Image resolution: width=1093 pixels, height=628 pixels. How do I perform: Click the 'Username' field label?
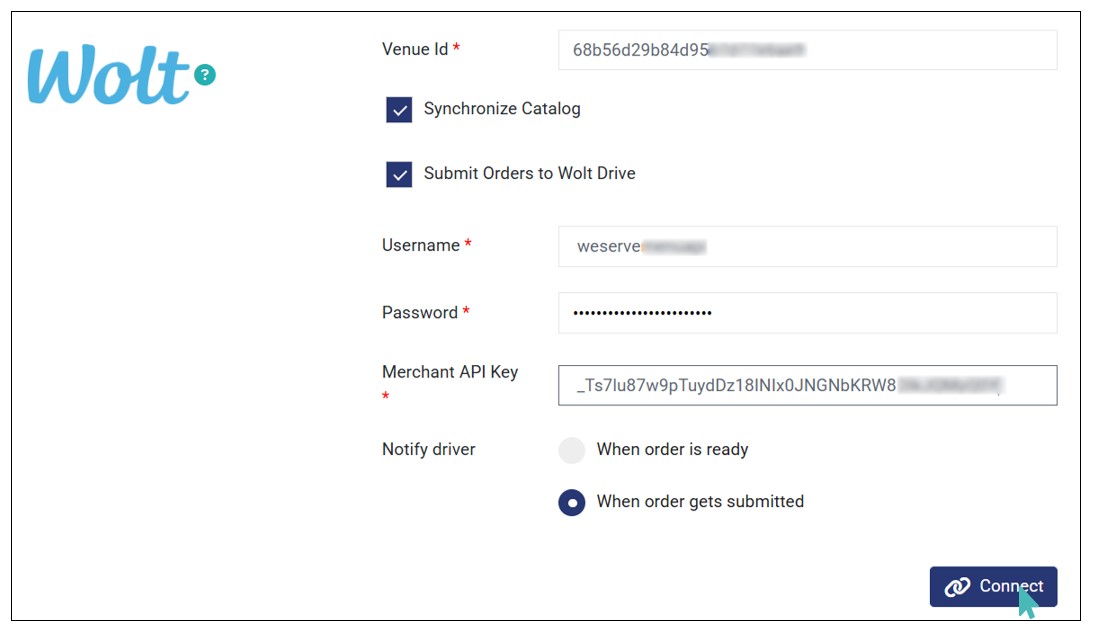(x=420, y=246)
